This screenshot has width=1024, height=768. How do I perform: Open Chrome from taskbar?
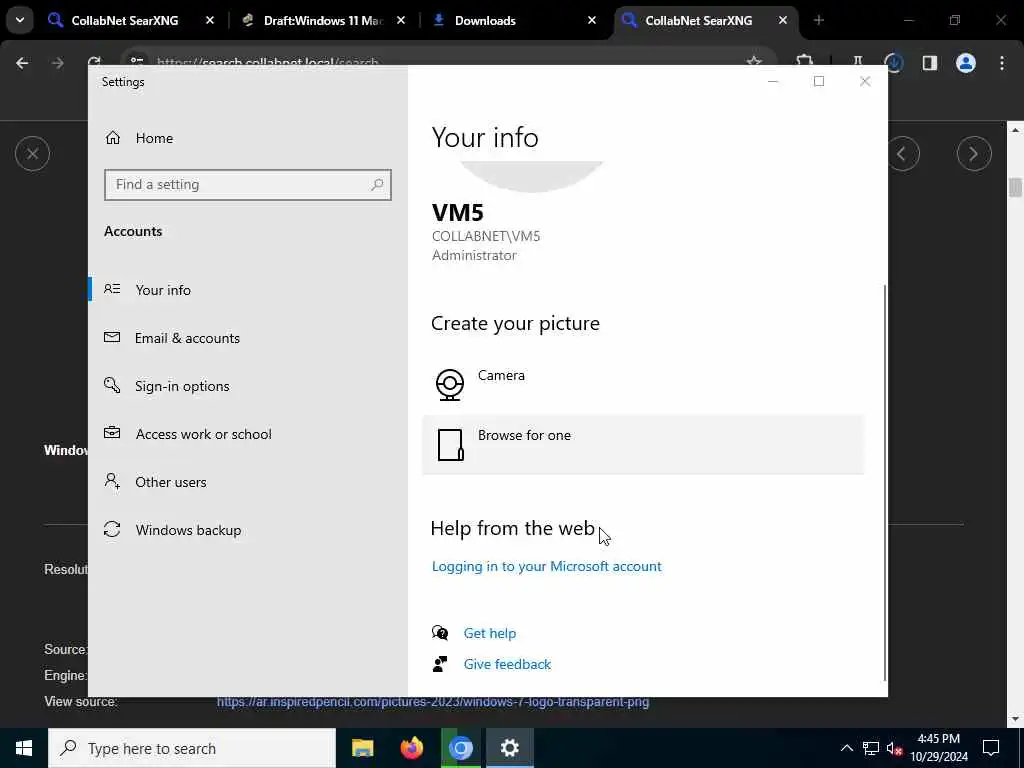pyautogui.click(x=460, y=748)
